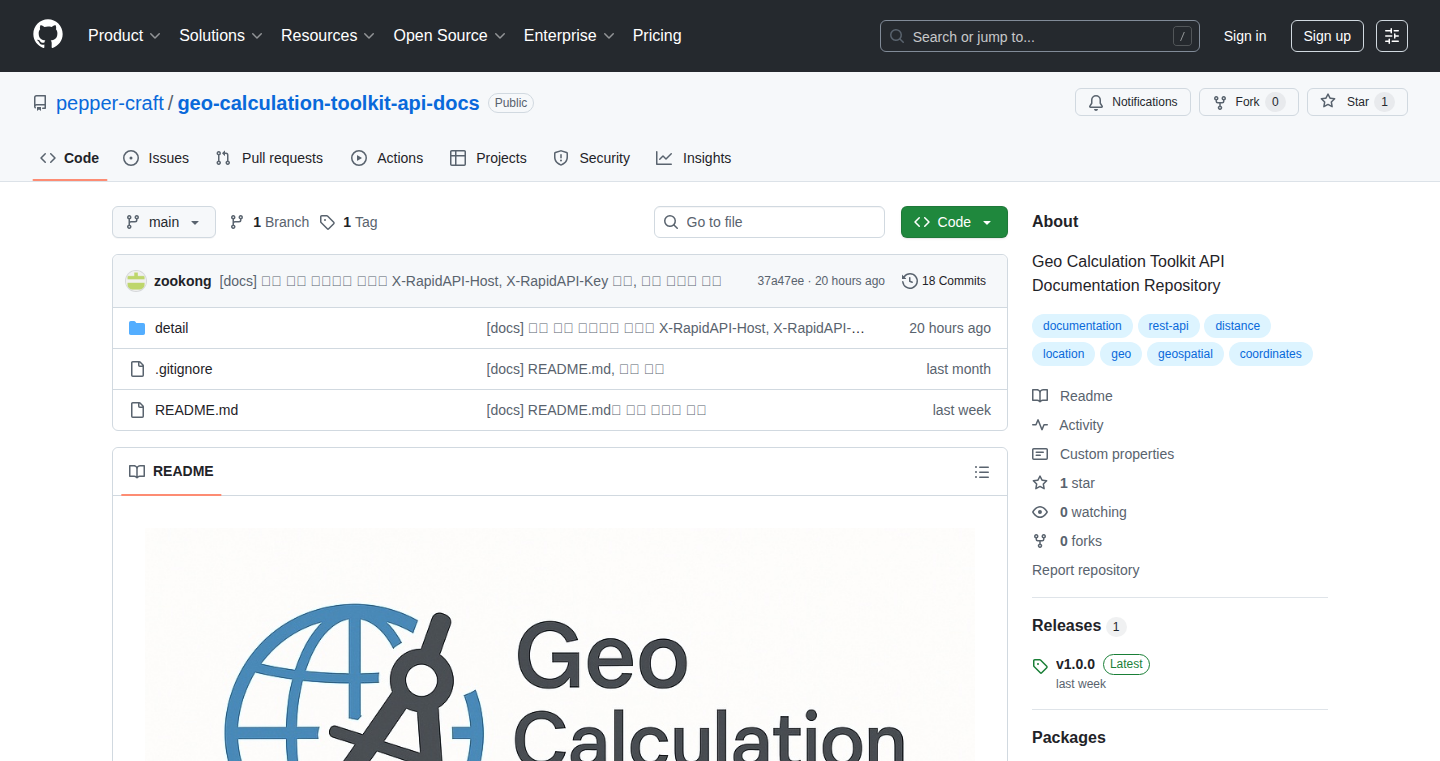The height and width of the screenshot is (761, 1440).
Task: Star this repository
Action: (1357, 102)
